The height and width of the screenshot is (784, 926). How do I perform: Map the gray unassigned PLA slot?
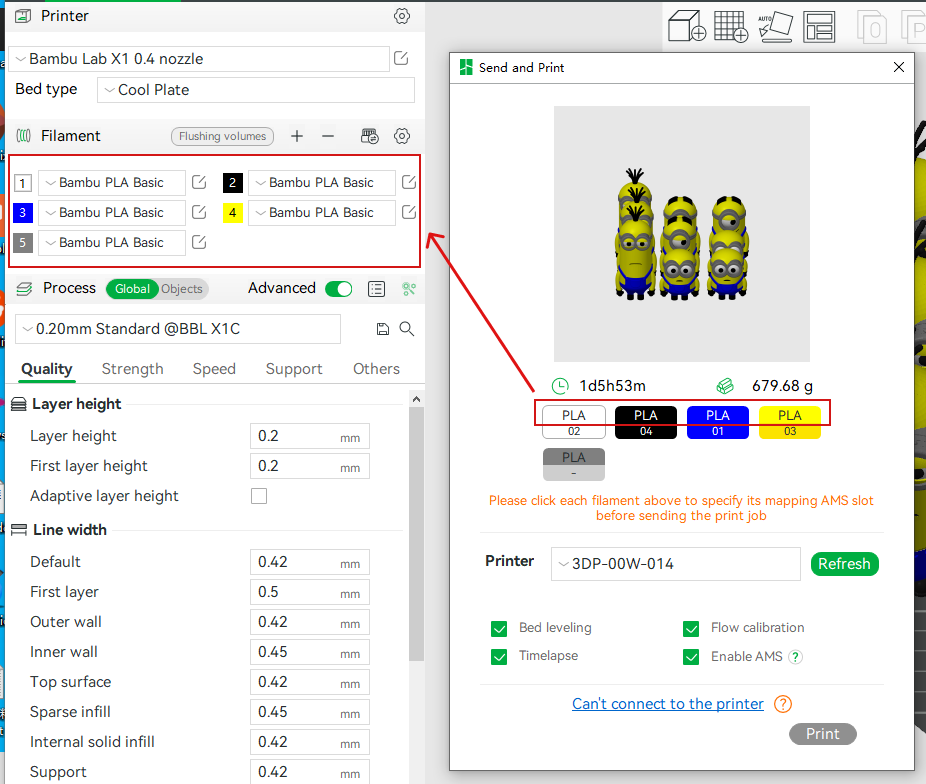(574, 465)
